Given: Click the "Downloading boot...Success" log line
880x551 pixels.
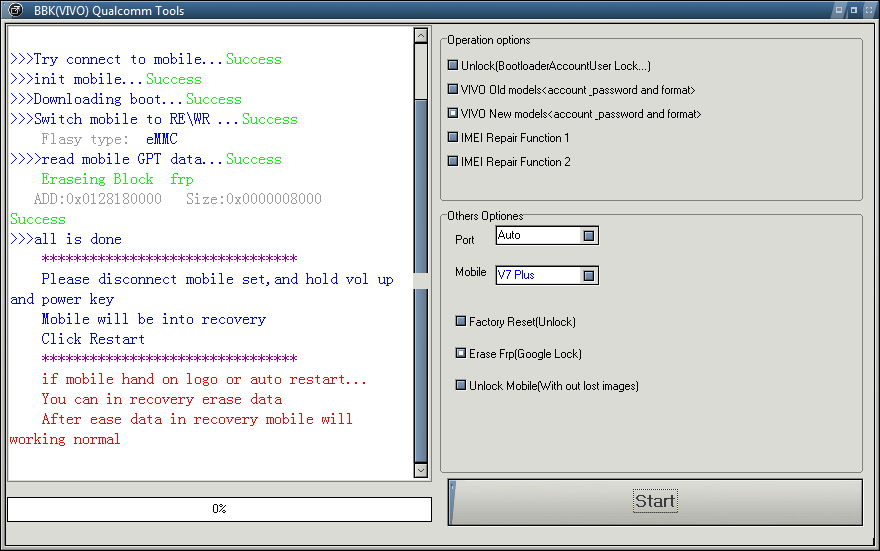Looking at the screenshot, I should [126, 99].
